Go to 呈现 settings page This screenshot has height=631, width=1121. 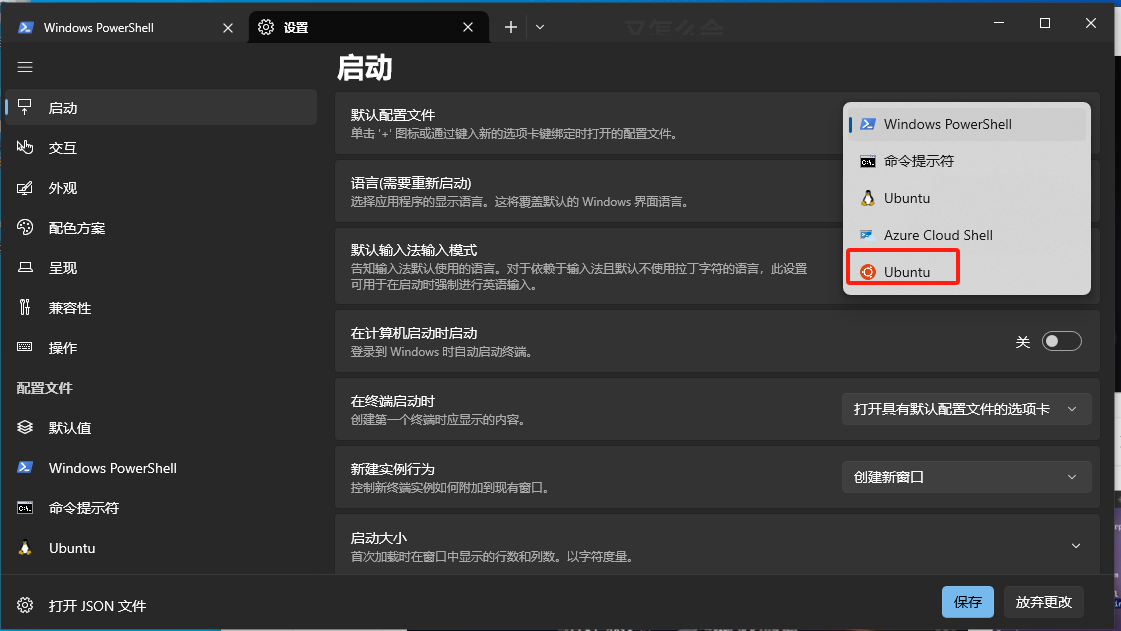point(161,268)
